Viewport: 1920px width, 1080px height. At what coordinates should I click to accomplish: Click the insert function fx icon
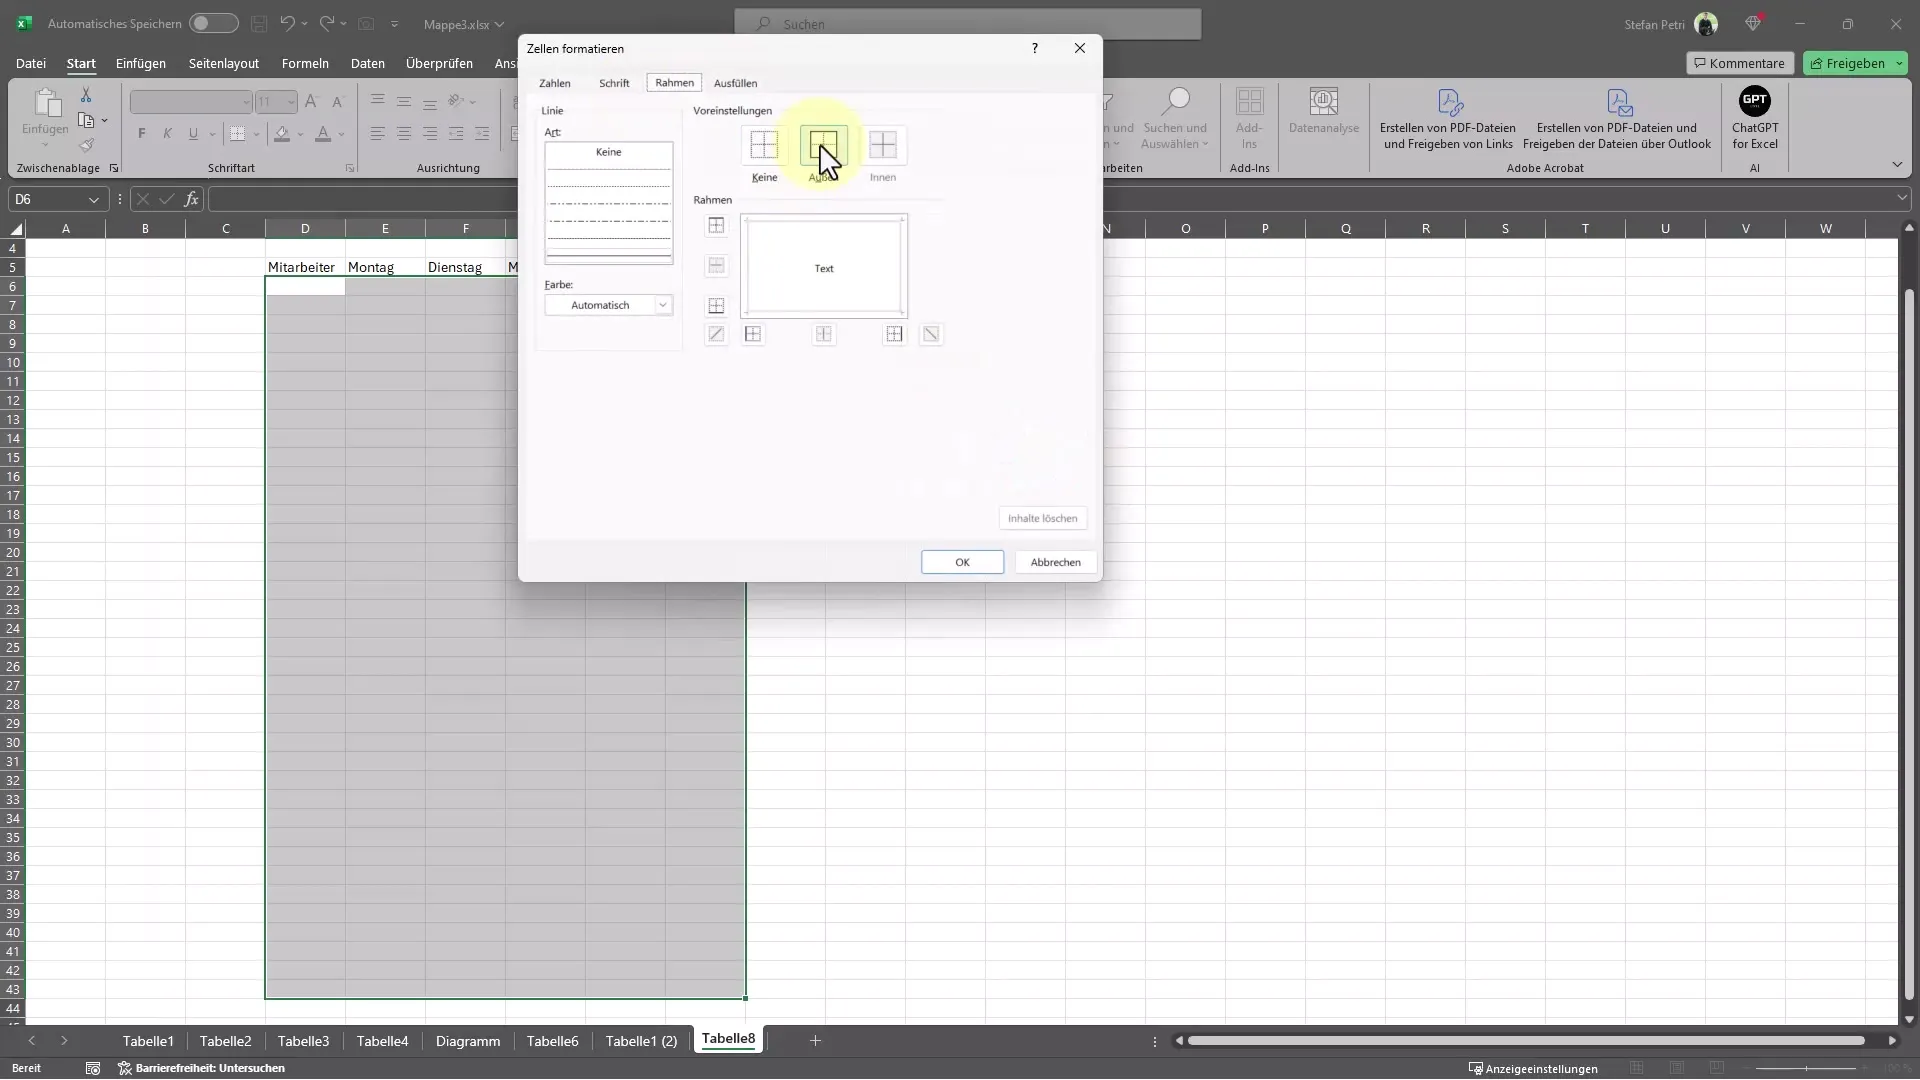[191, 199]
